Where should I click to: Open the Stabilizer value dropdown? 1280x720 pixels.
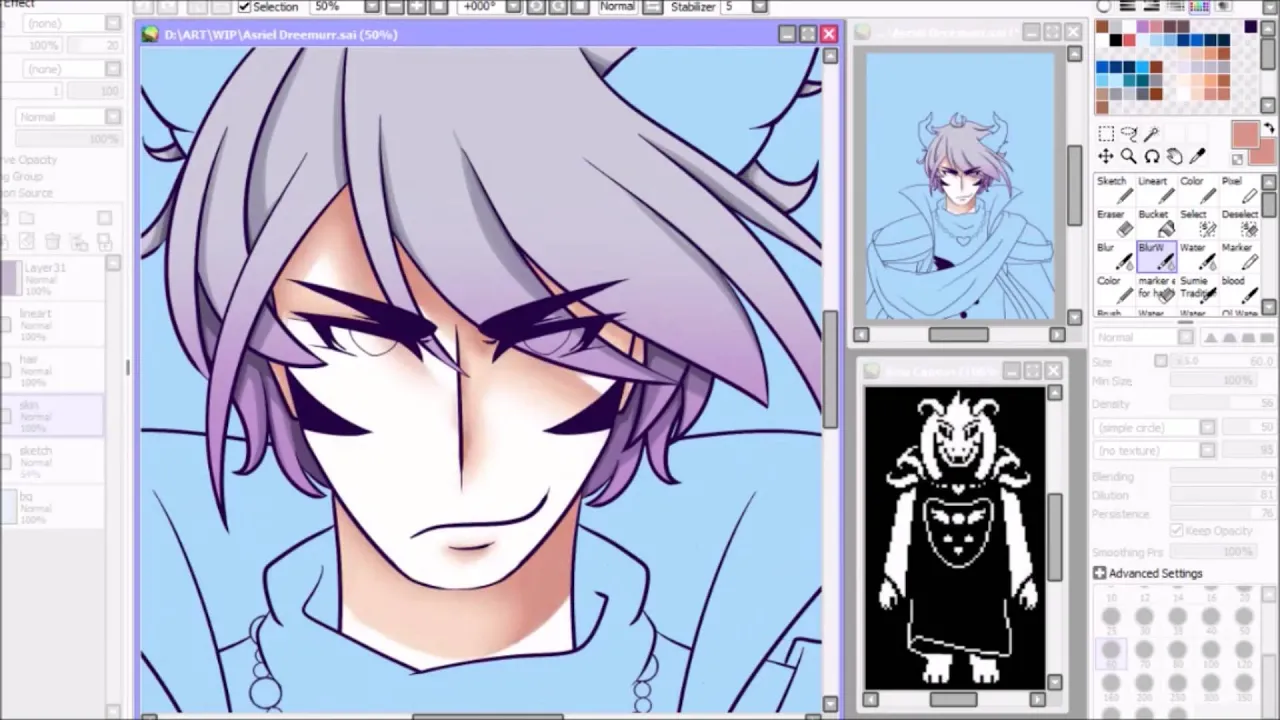(759, 7)
